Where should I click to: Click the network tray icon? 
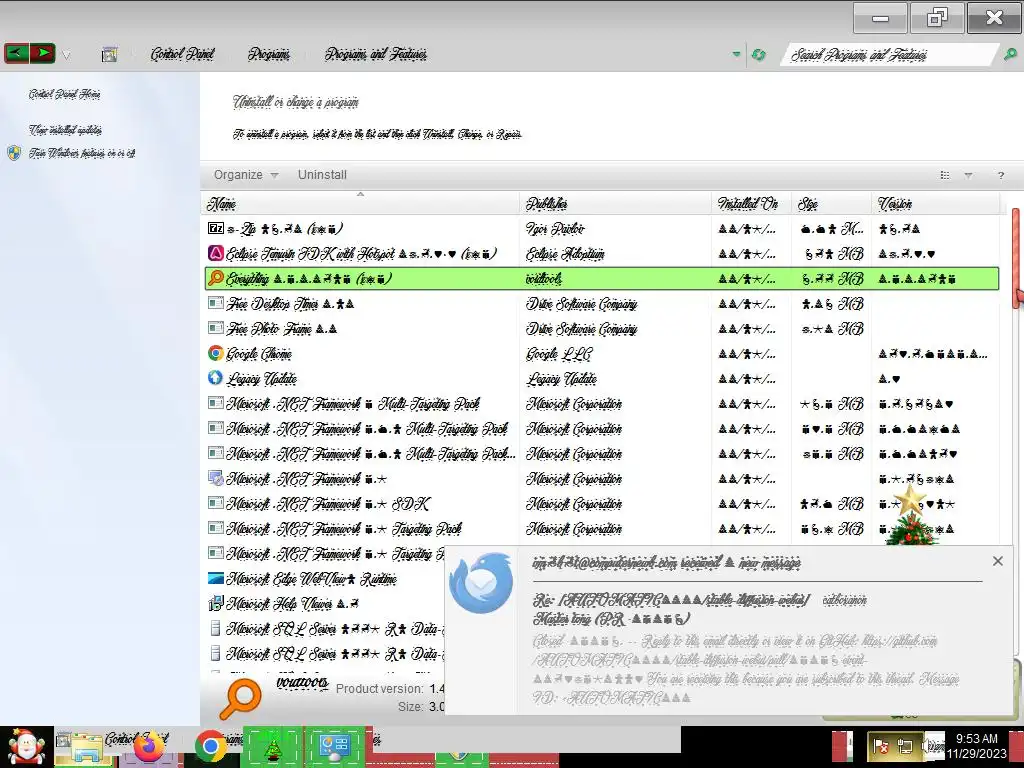pos(905,746)
